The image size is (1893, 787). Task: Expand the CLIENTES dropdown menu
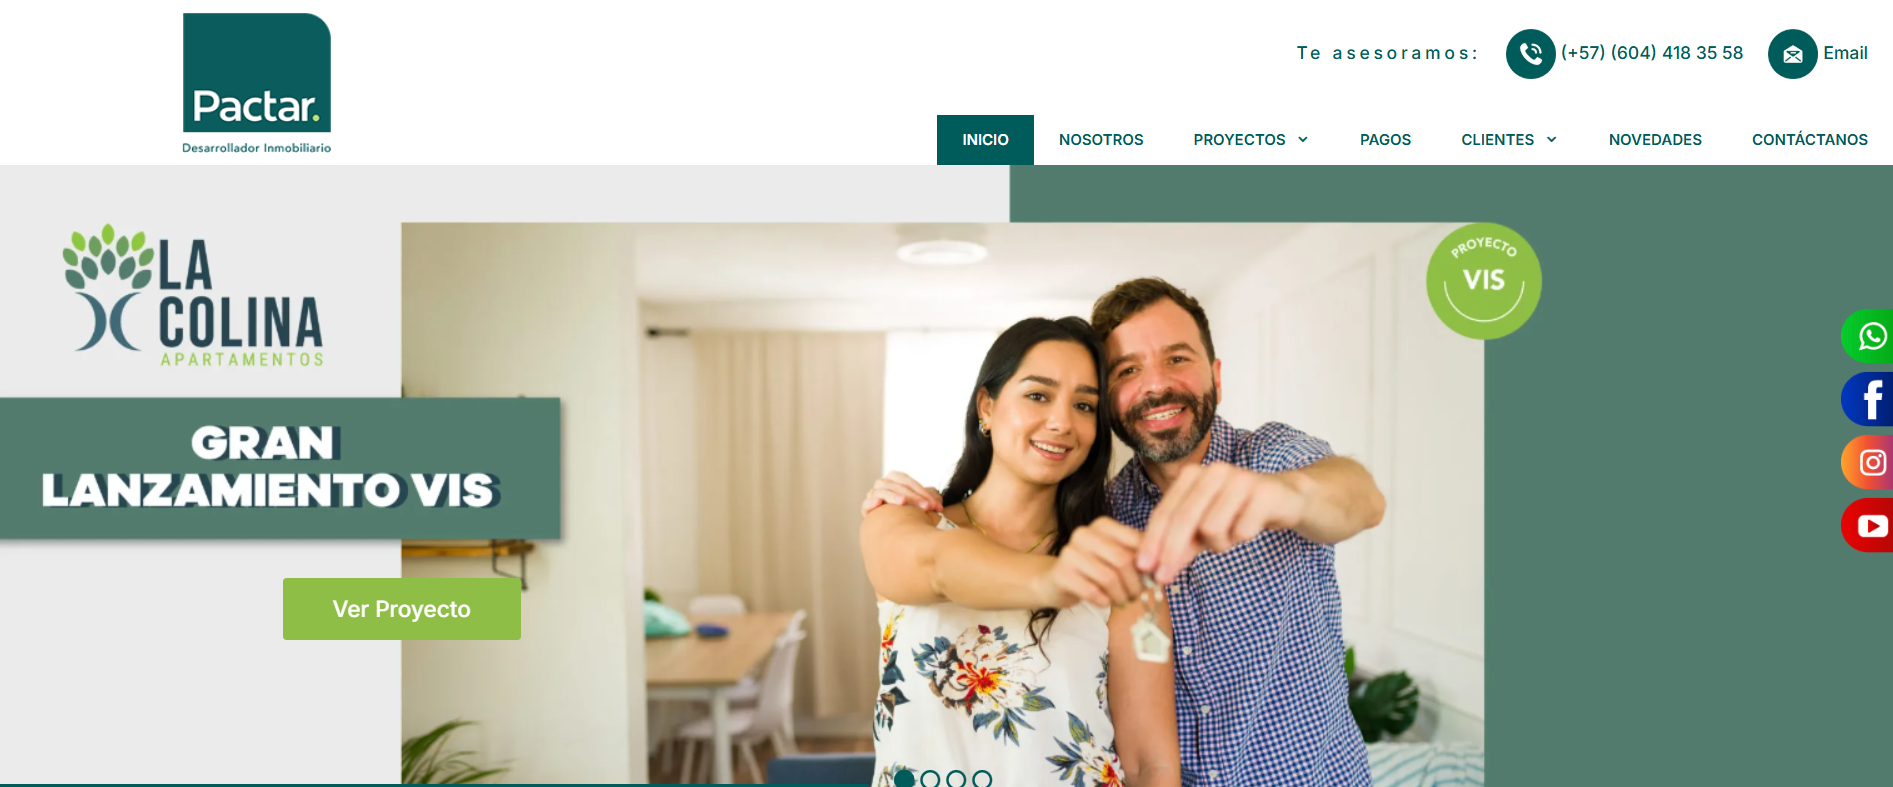coord(1509,140)
